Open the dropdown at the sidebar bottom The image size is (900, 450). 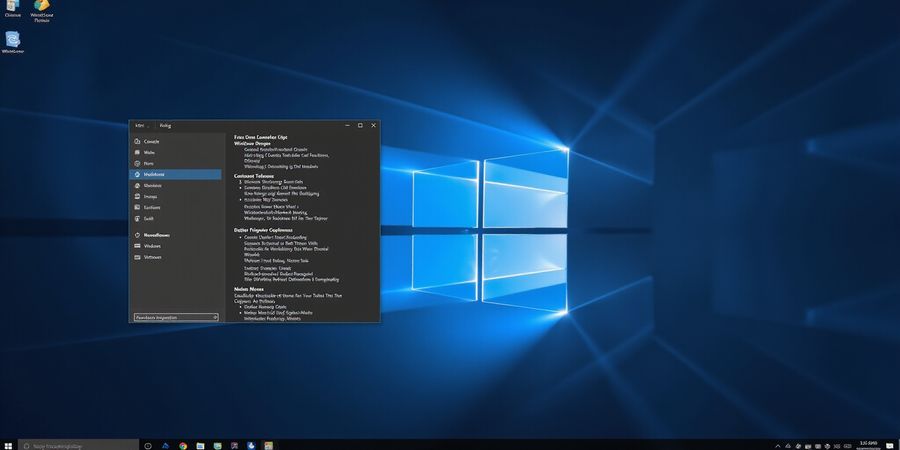pos(176,317)
